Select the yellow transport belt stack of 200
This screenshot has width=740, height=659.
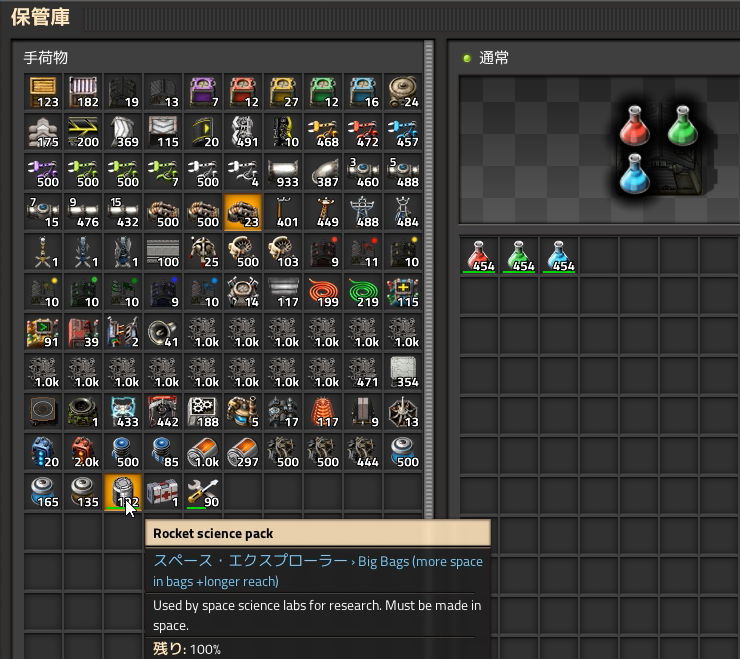click(x=83, y=132)
